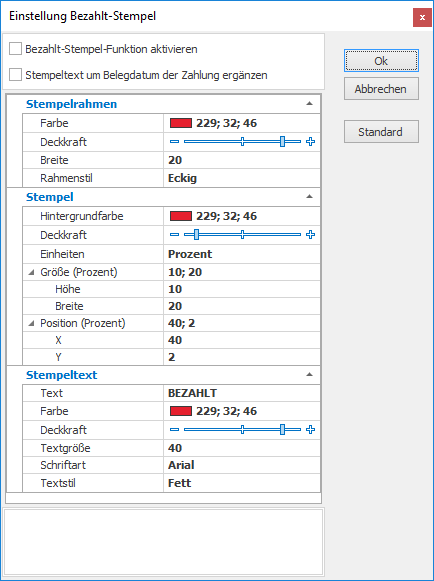Increase Stempelrahmen Deckkraft with plus icon
The image size is (434, 581).
(311, 142)
